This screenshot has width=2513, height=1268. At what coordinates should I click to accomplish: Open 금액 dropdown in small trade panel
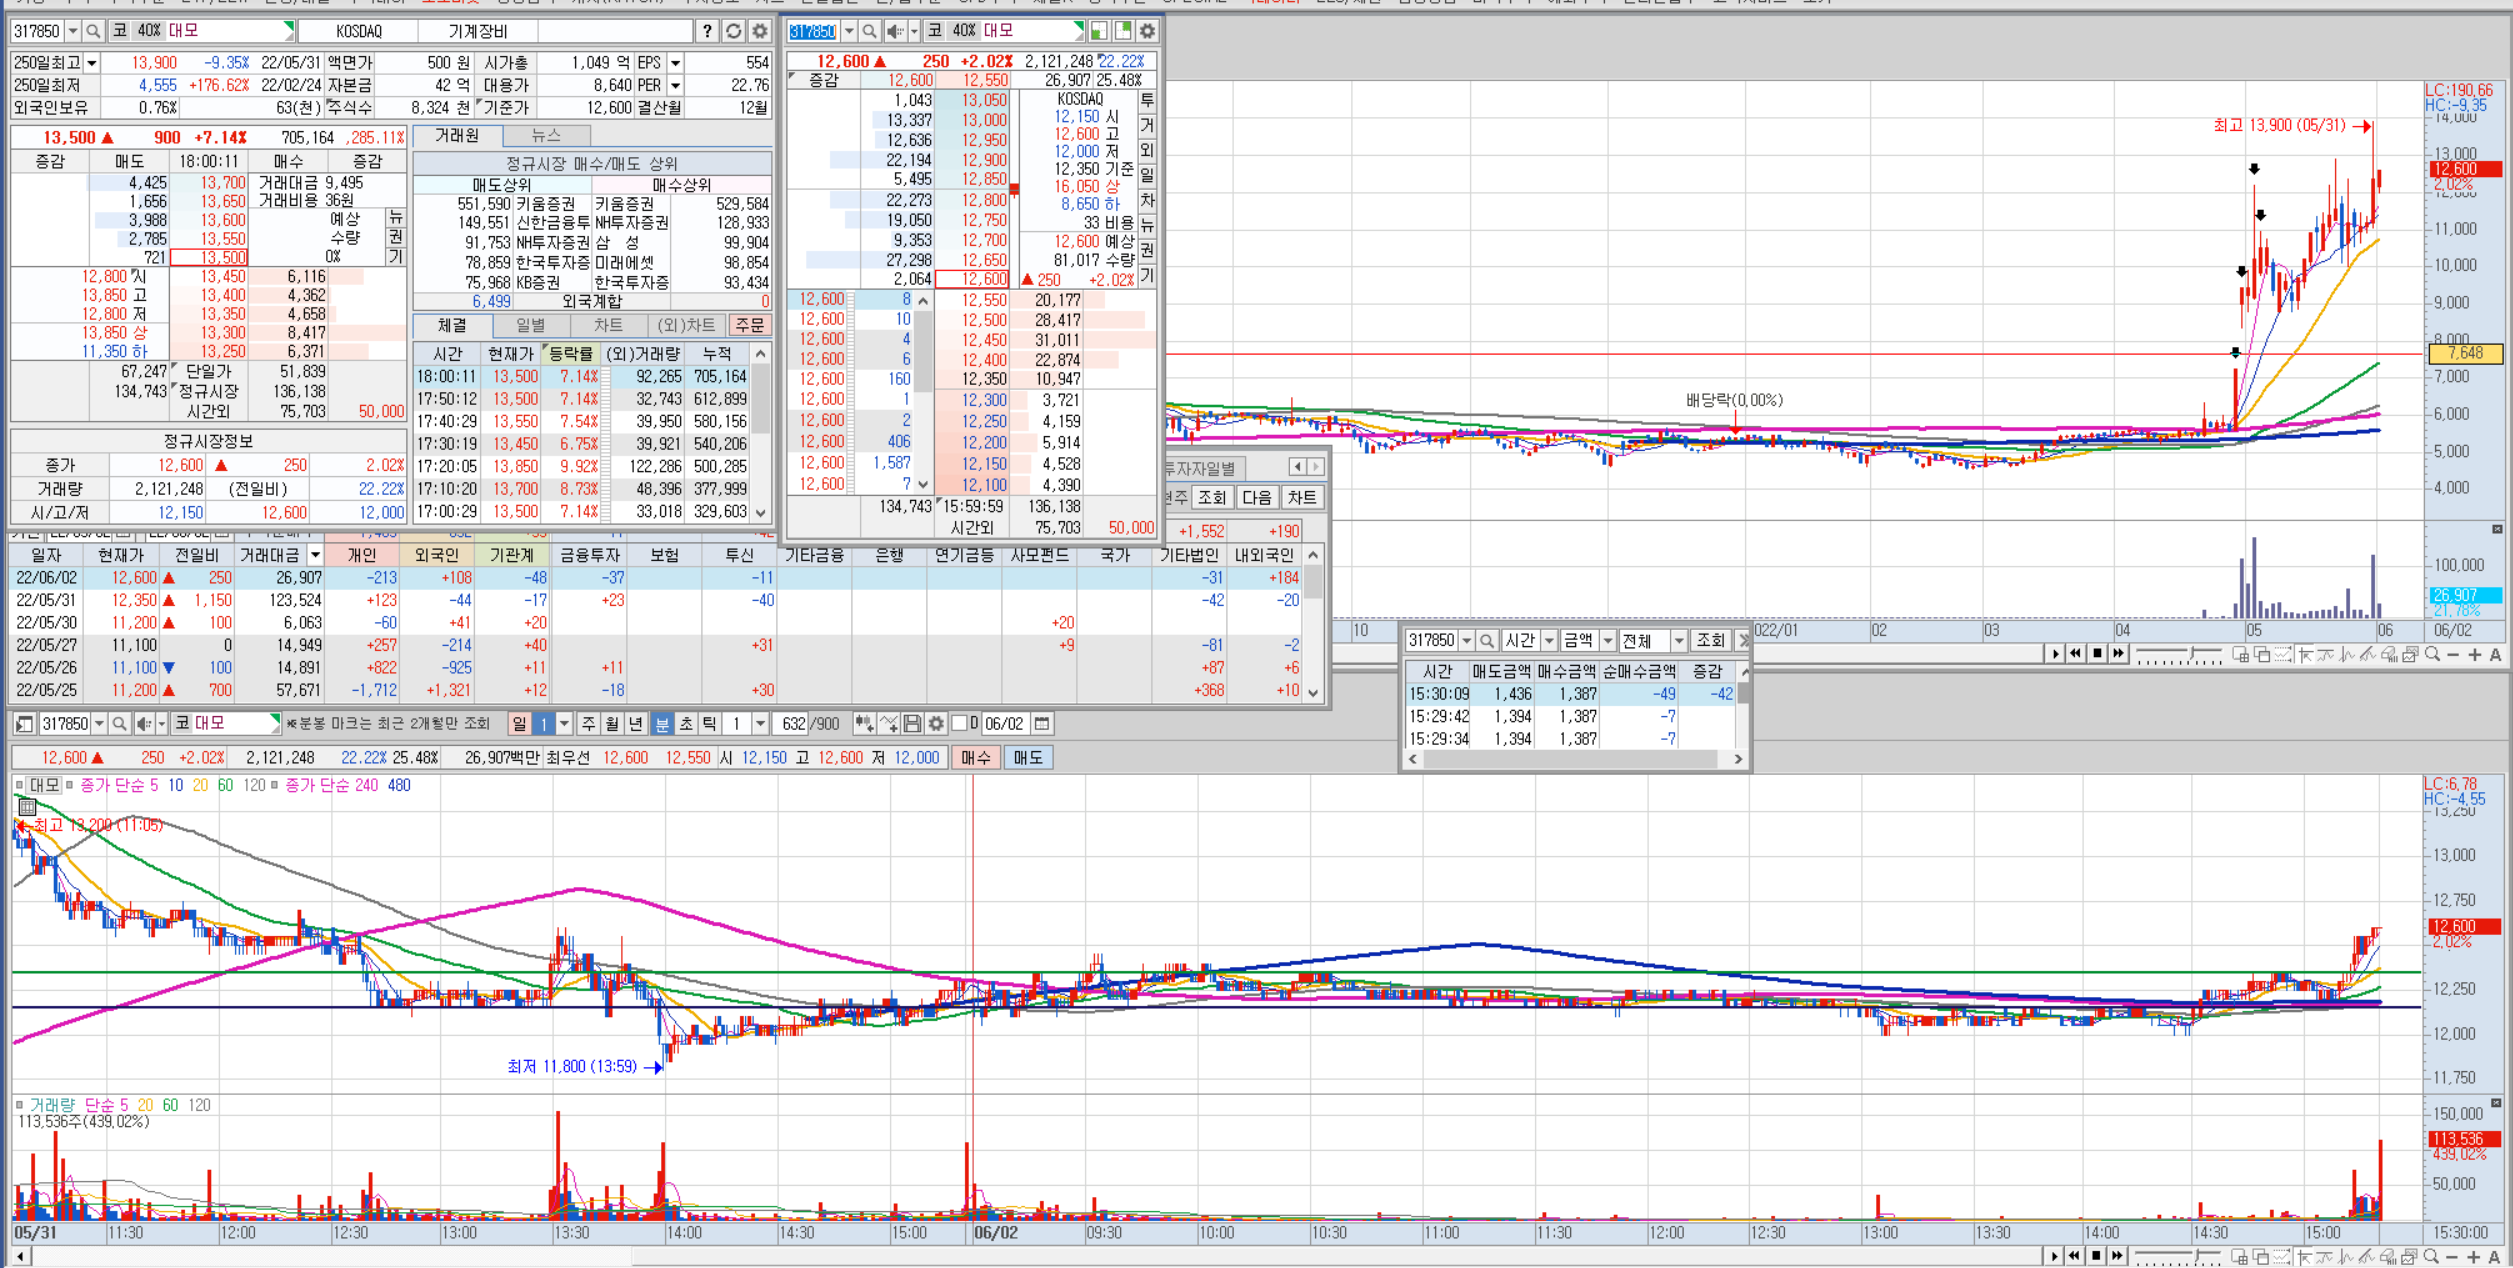pos(1608,640)
